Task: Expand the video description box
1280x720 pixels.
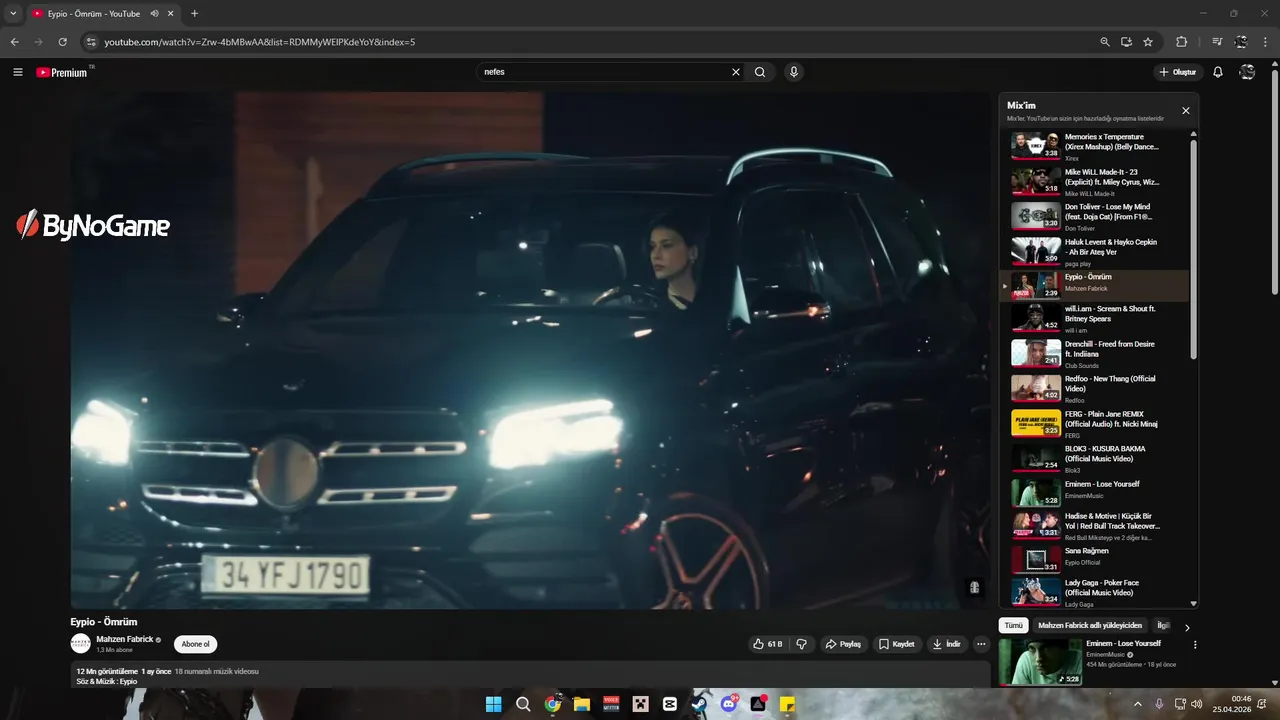Action: [x=530, y=676]
